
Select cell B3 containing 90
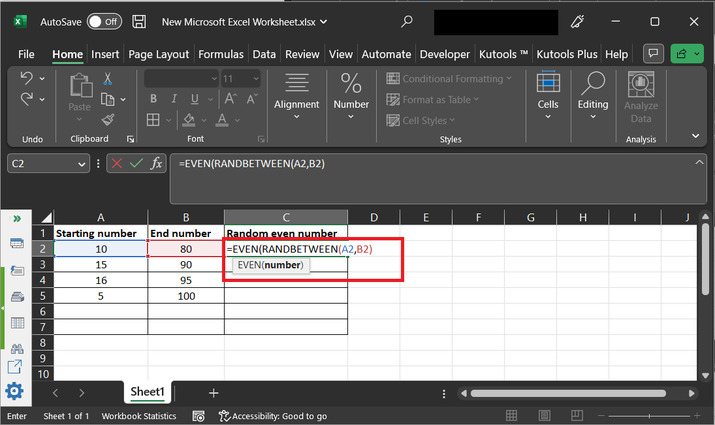tap(186, 264)
